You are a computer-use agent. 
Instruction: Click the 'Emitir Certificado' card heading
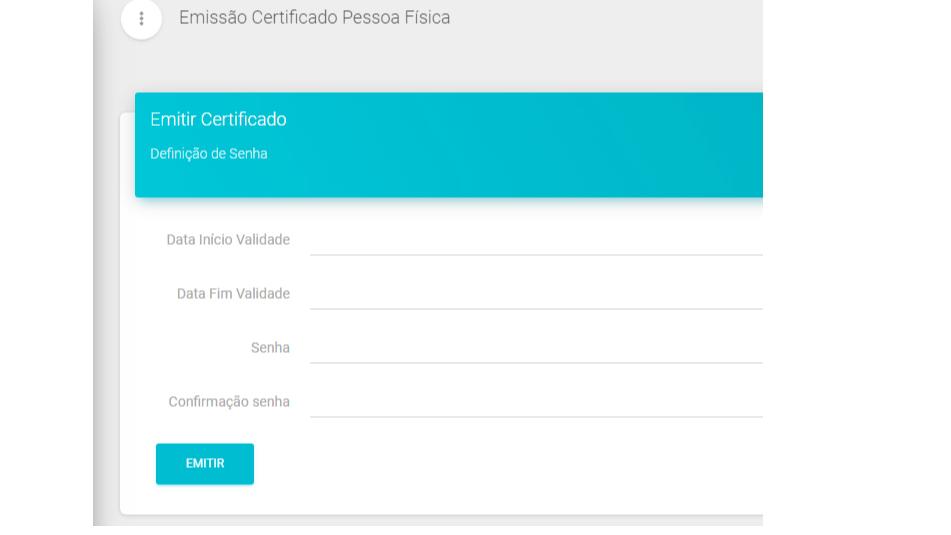pos(218,120)
